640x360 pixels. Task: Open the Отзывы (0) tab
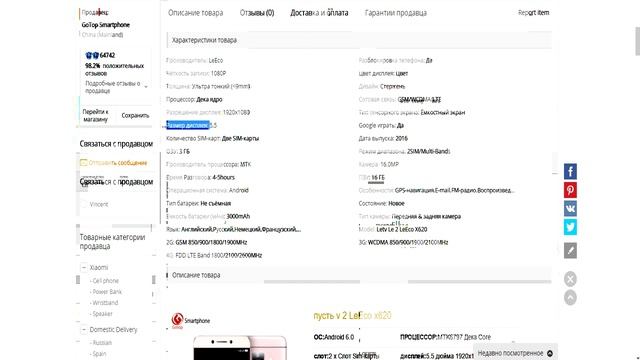pyautogui.click(x=257, y=13)
